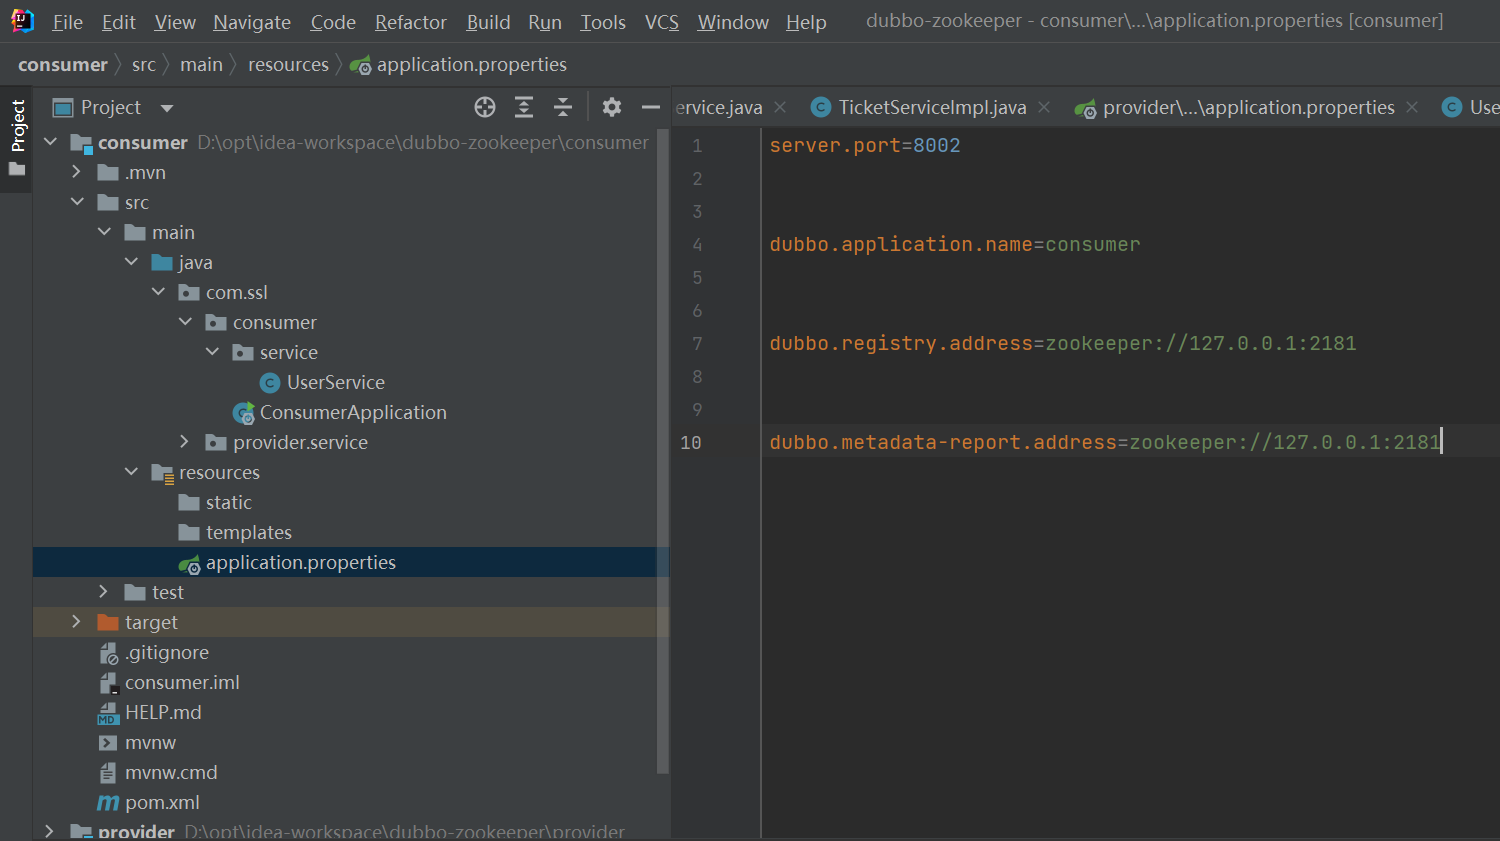
Task: Click the IntelliJ IDEA logo icon
Action: [22, 21]
